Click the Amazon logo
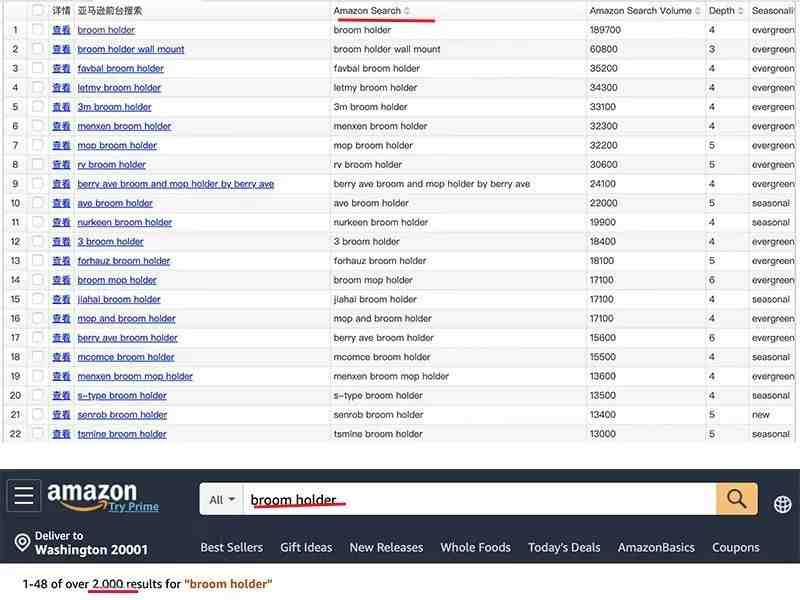The height and width of the screenshot is (600, 800). point(92,494)
